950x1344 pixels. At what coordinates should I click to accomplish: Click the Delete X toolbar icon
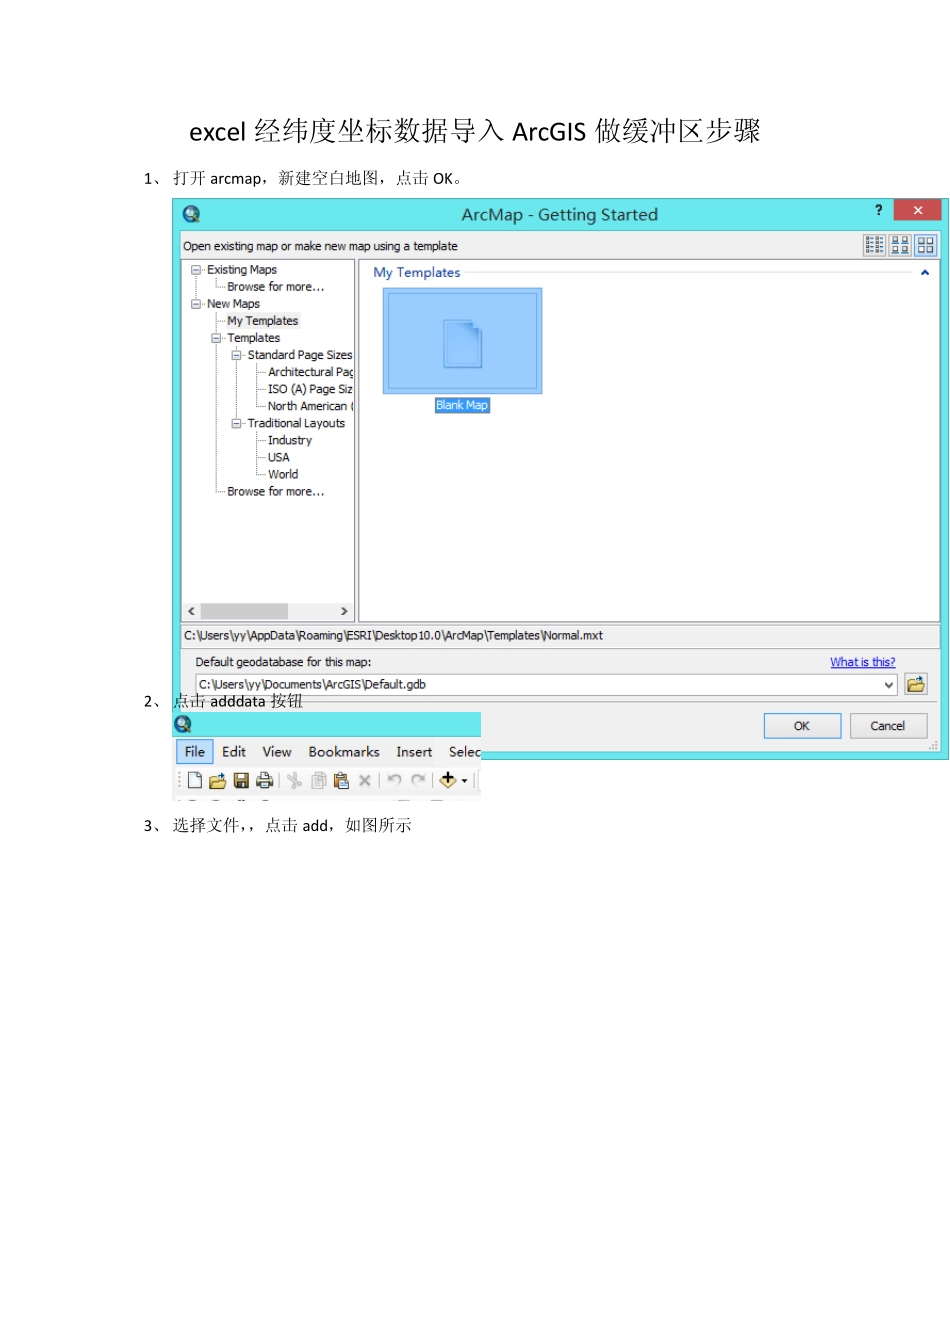tap(365, 780)
